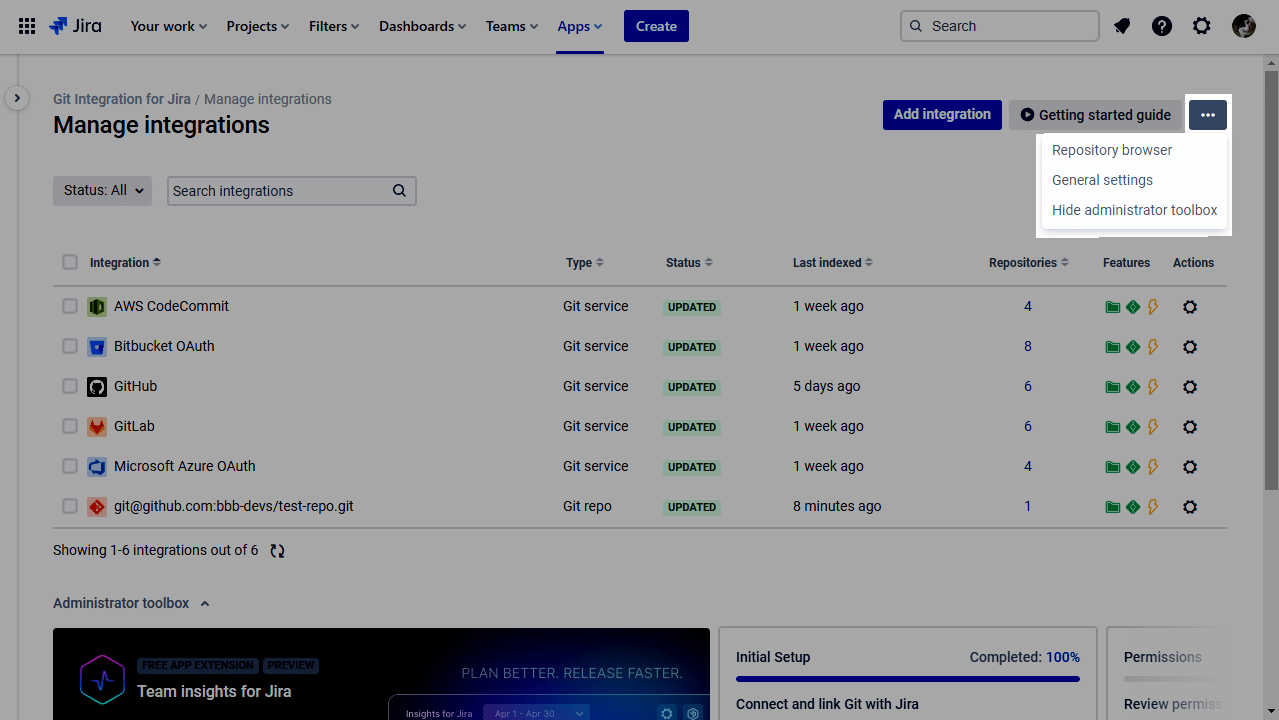Viewport: 1279px width, 720px height.
Task: Toggle the select-all integrations header checkbox
Action: (70, 262)
